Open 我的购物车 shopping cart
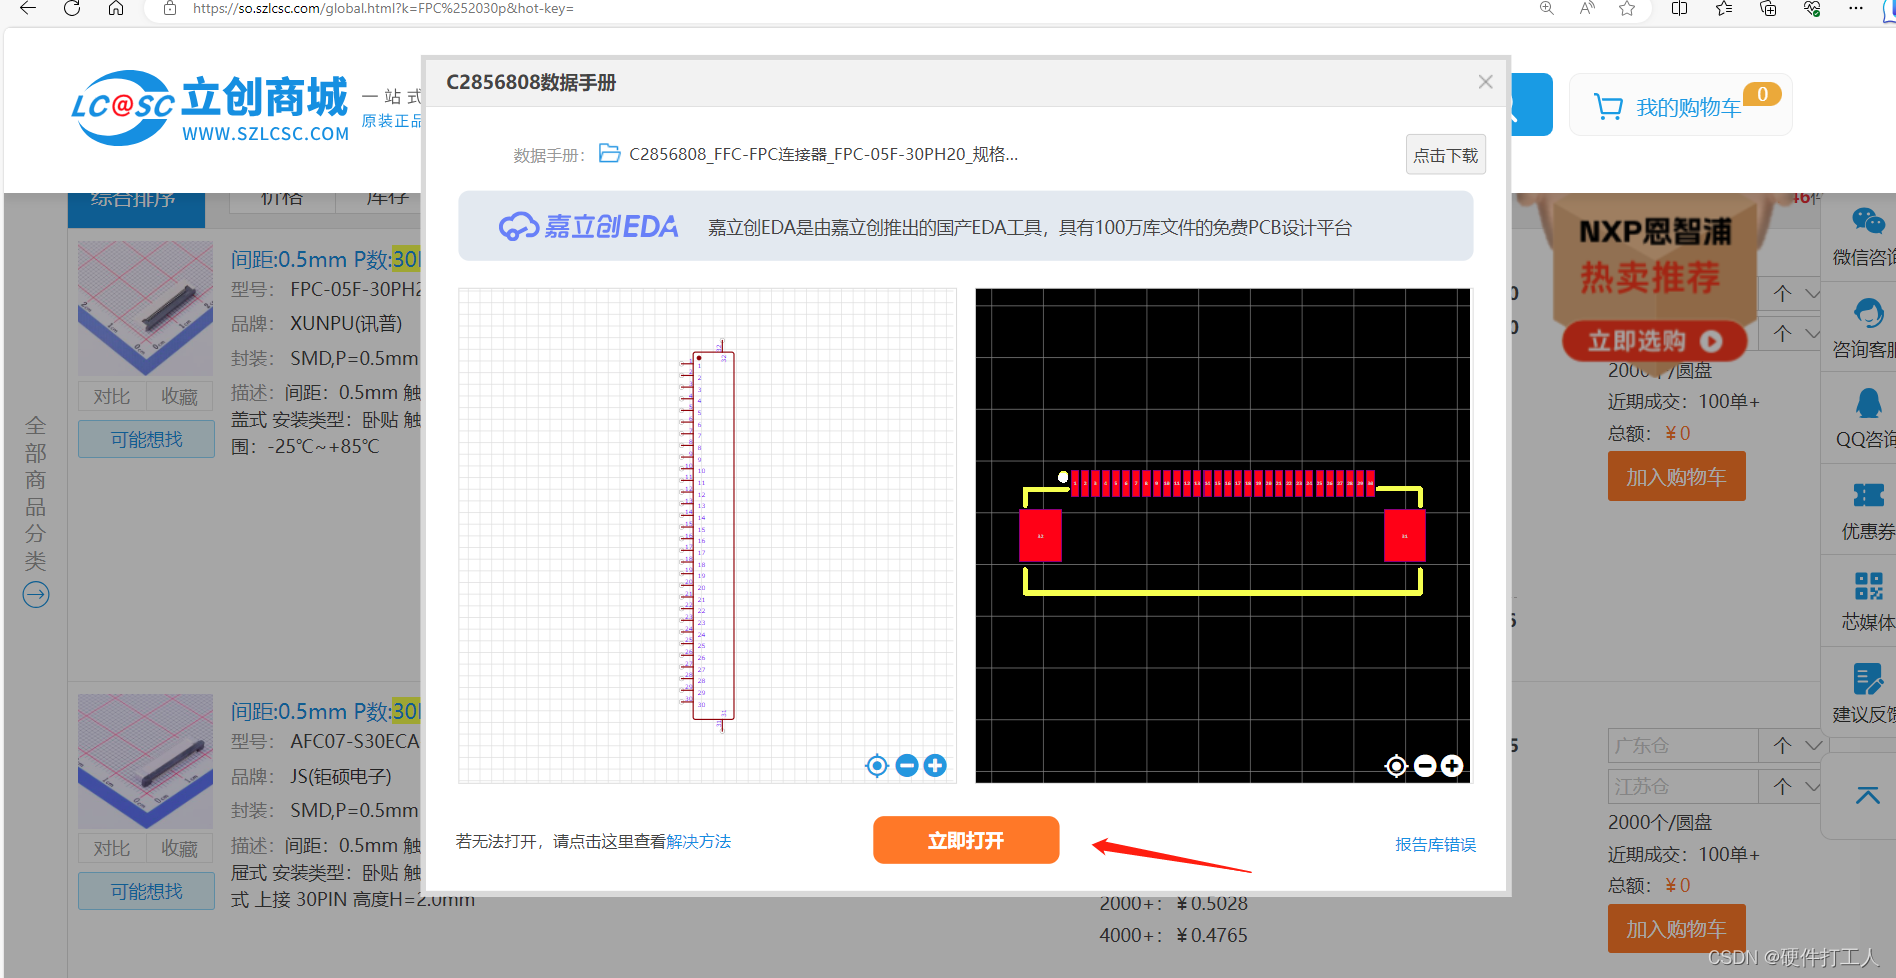This screenshot has height=978, width=1896. [1680, 105]
